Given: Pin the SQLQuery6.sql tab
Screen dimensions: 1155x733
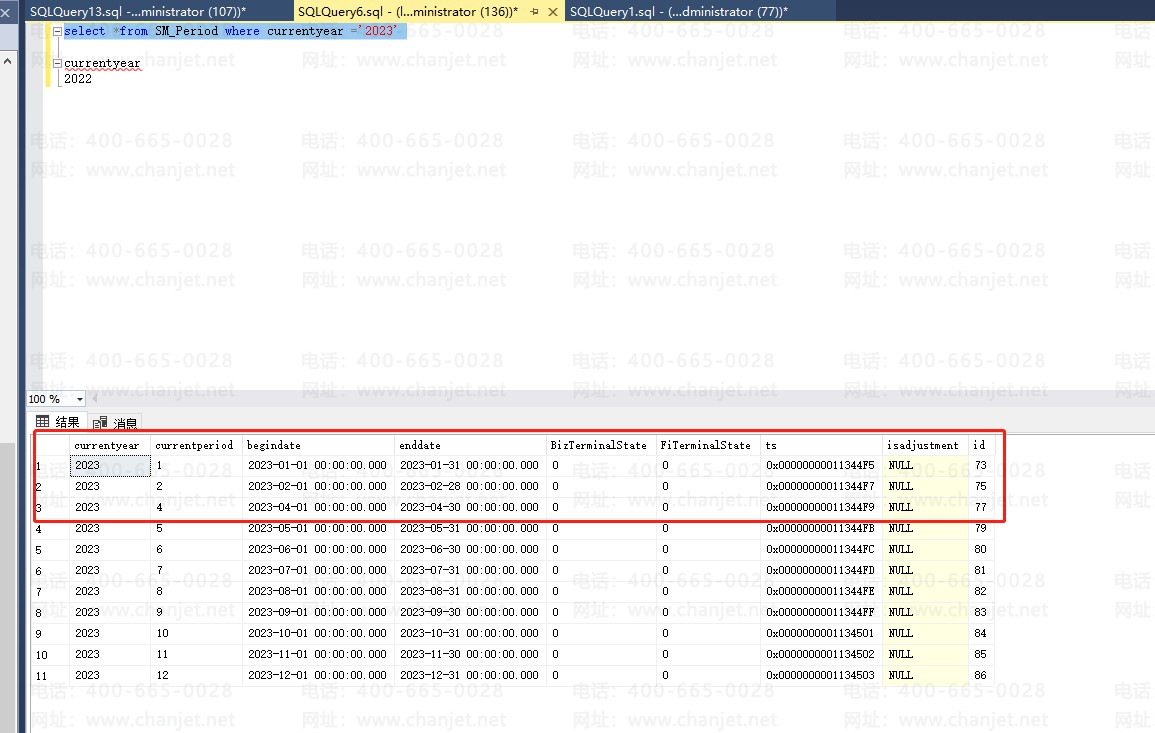Looking at the screenshot, I should [534, 12].
